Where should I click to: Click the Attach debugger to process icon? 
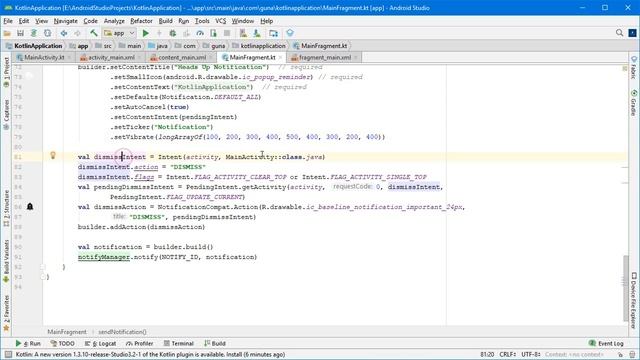[213, 33]
